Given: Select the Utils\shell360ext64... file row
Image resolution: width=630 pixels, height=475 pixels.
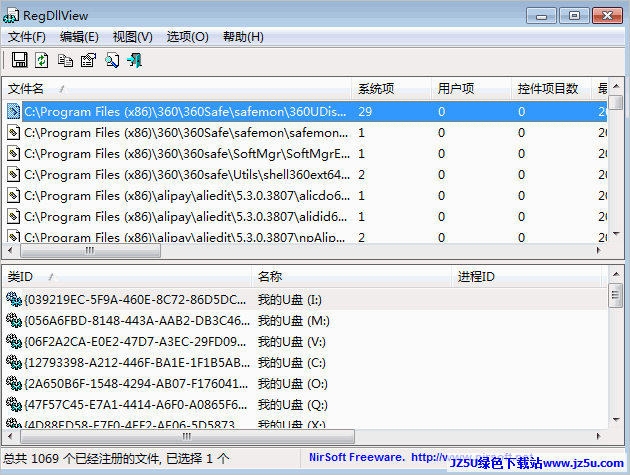Looking at the screenshot, I should pos(305,174).
